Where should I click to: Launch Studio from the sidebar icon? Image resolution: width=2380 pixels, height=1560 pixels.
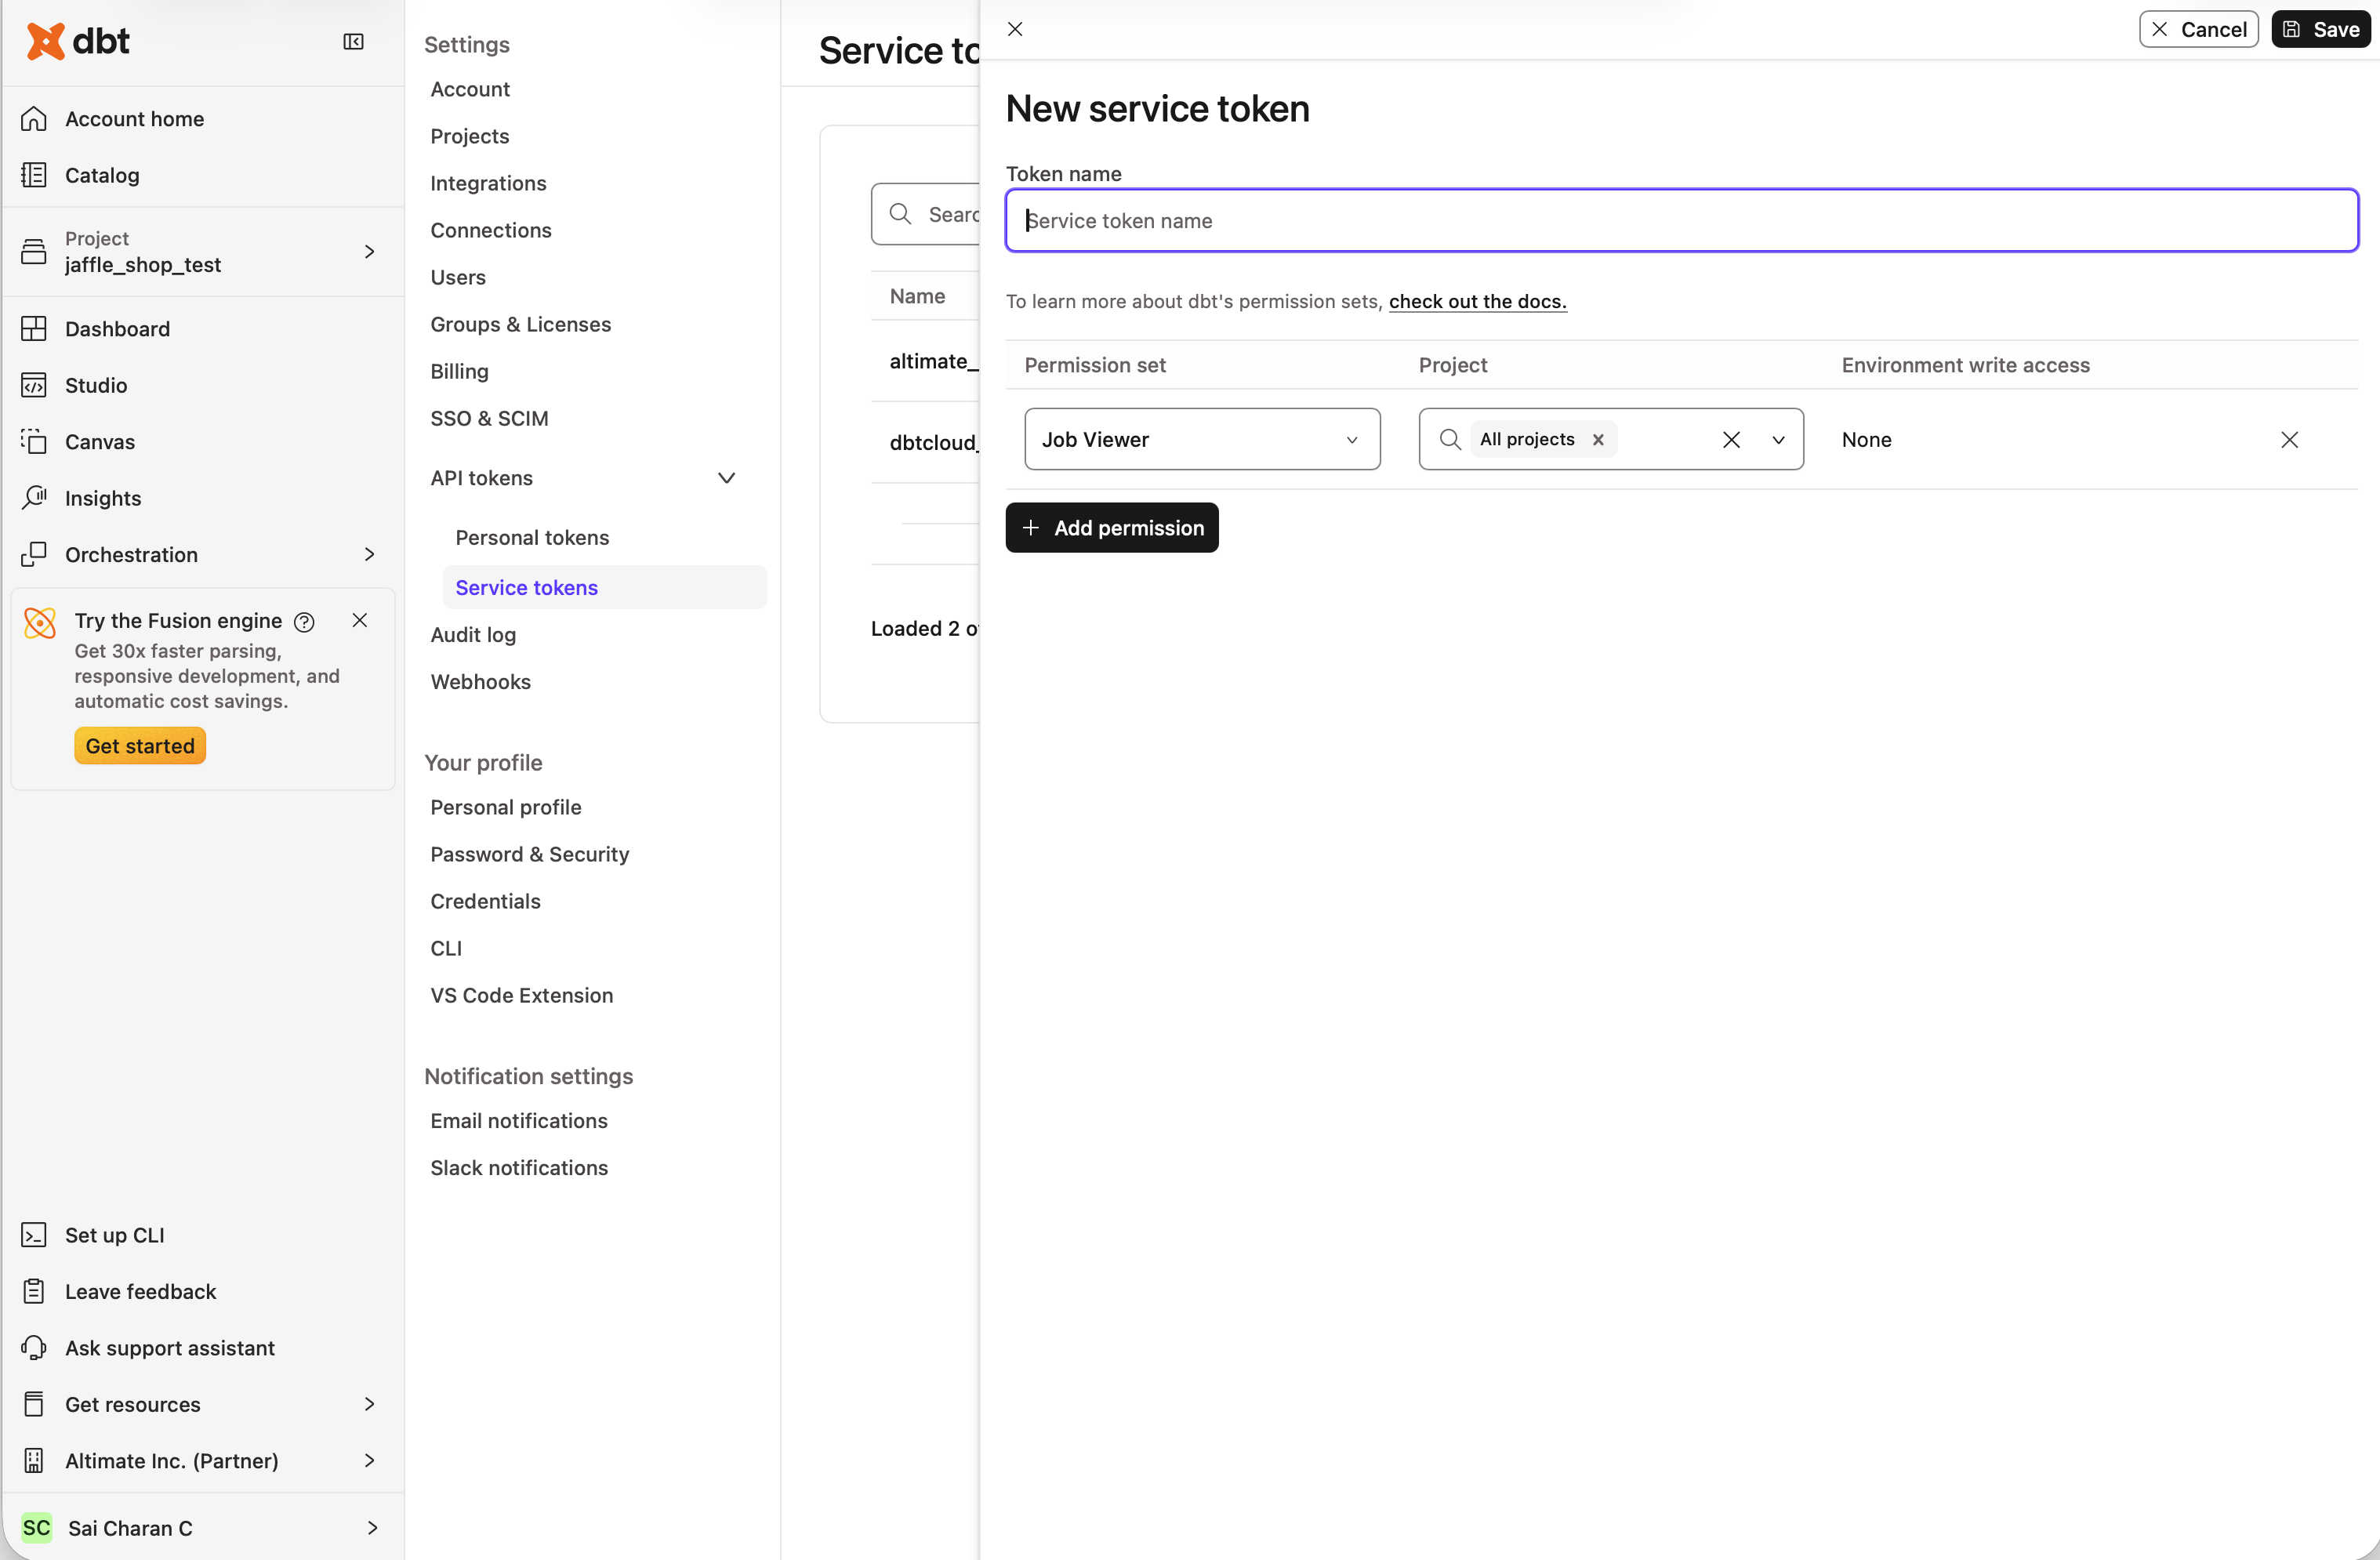(x=34, y=384)
